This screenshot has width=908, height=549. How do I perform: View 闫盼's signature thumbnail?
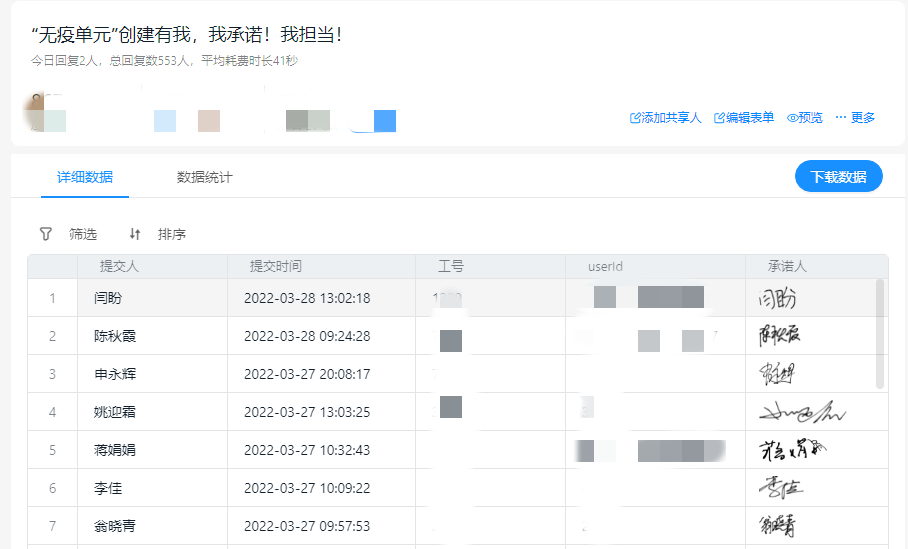pyautogui.click(x=777, y=298)
